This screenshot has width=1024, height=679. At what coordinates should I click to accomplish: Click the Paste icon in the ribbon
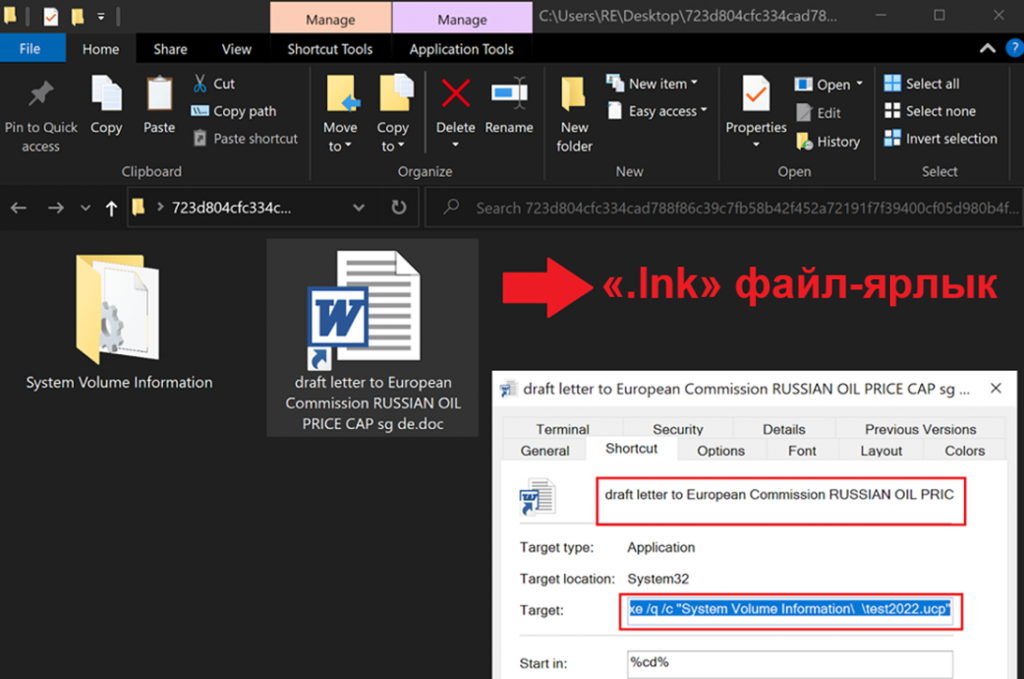[x=159, y=96]
